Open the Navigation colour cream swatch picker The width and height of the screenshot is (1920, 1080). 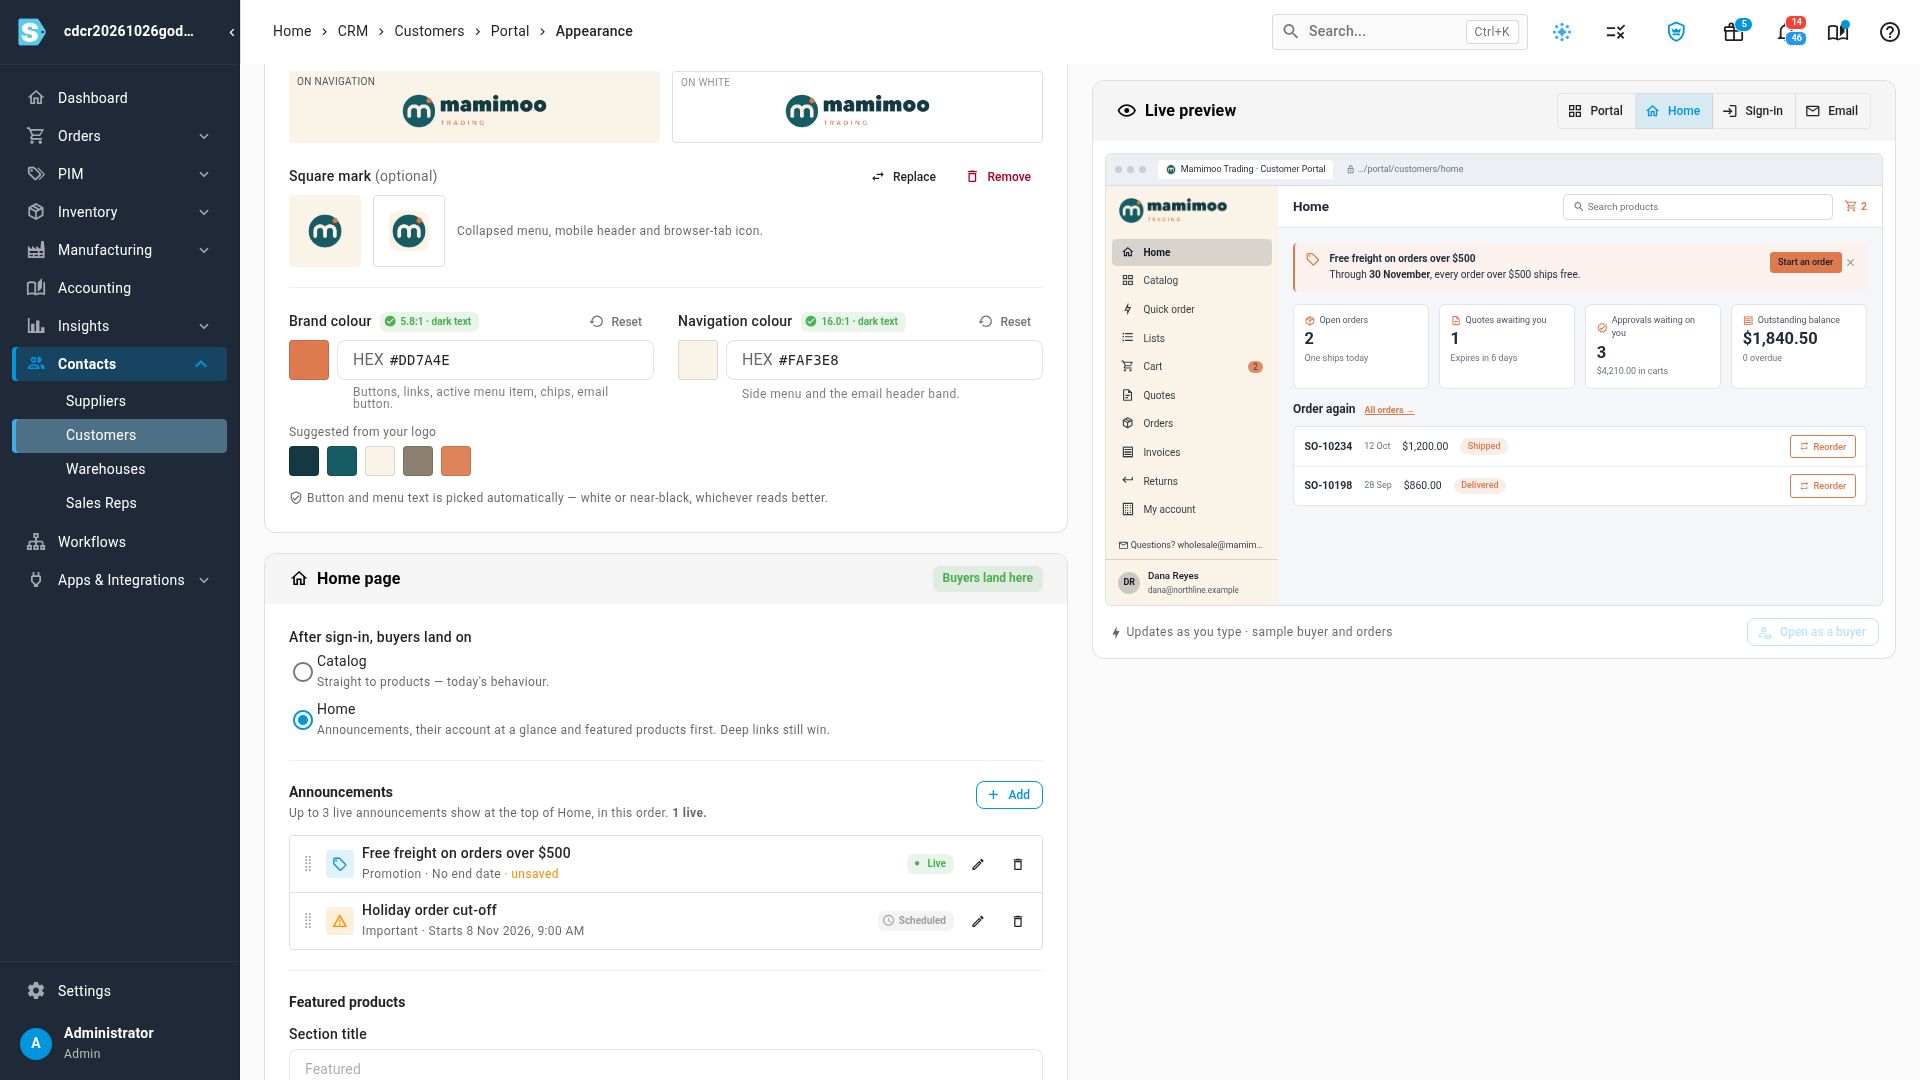tap(698, 360)
